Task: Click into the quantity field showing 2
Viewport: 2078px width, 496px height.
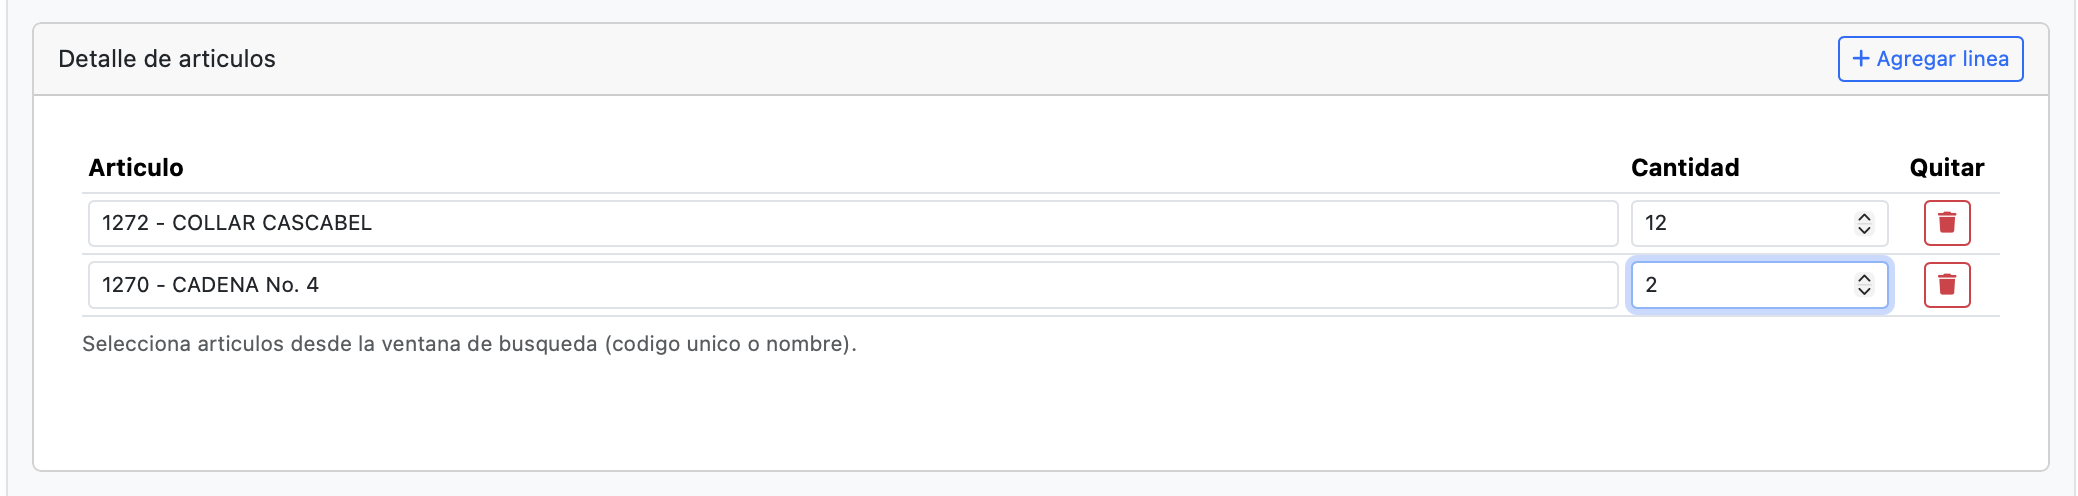Action: tap(1740, 285)
